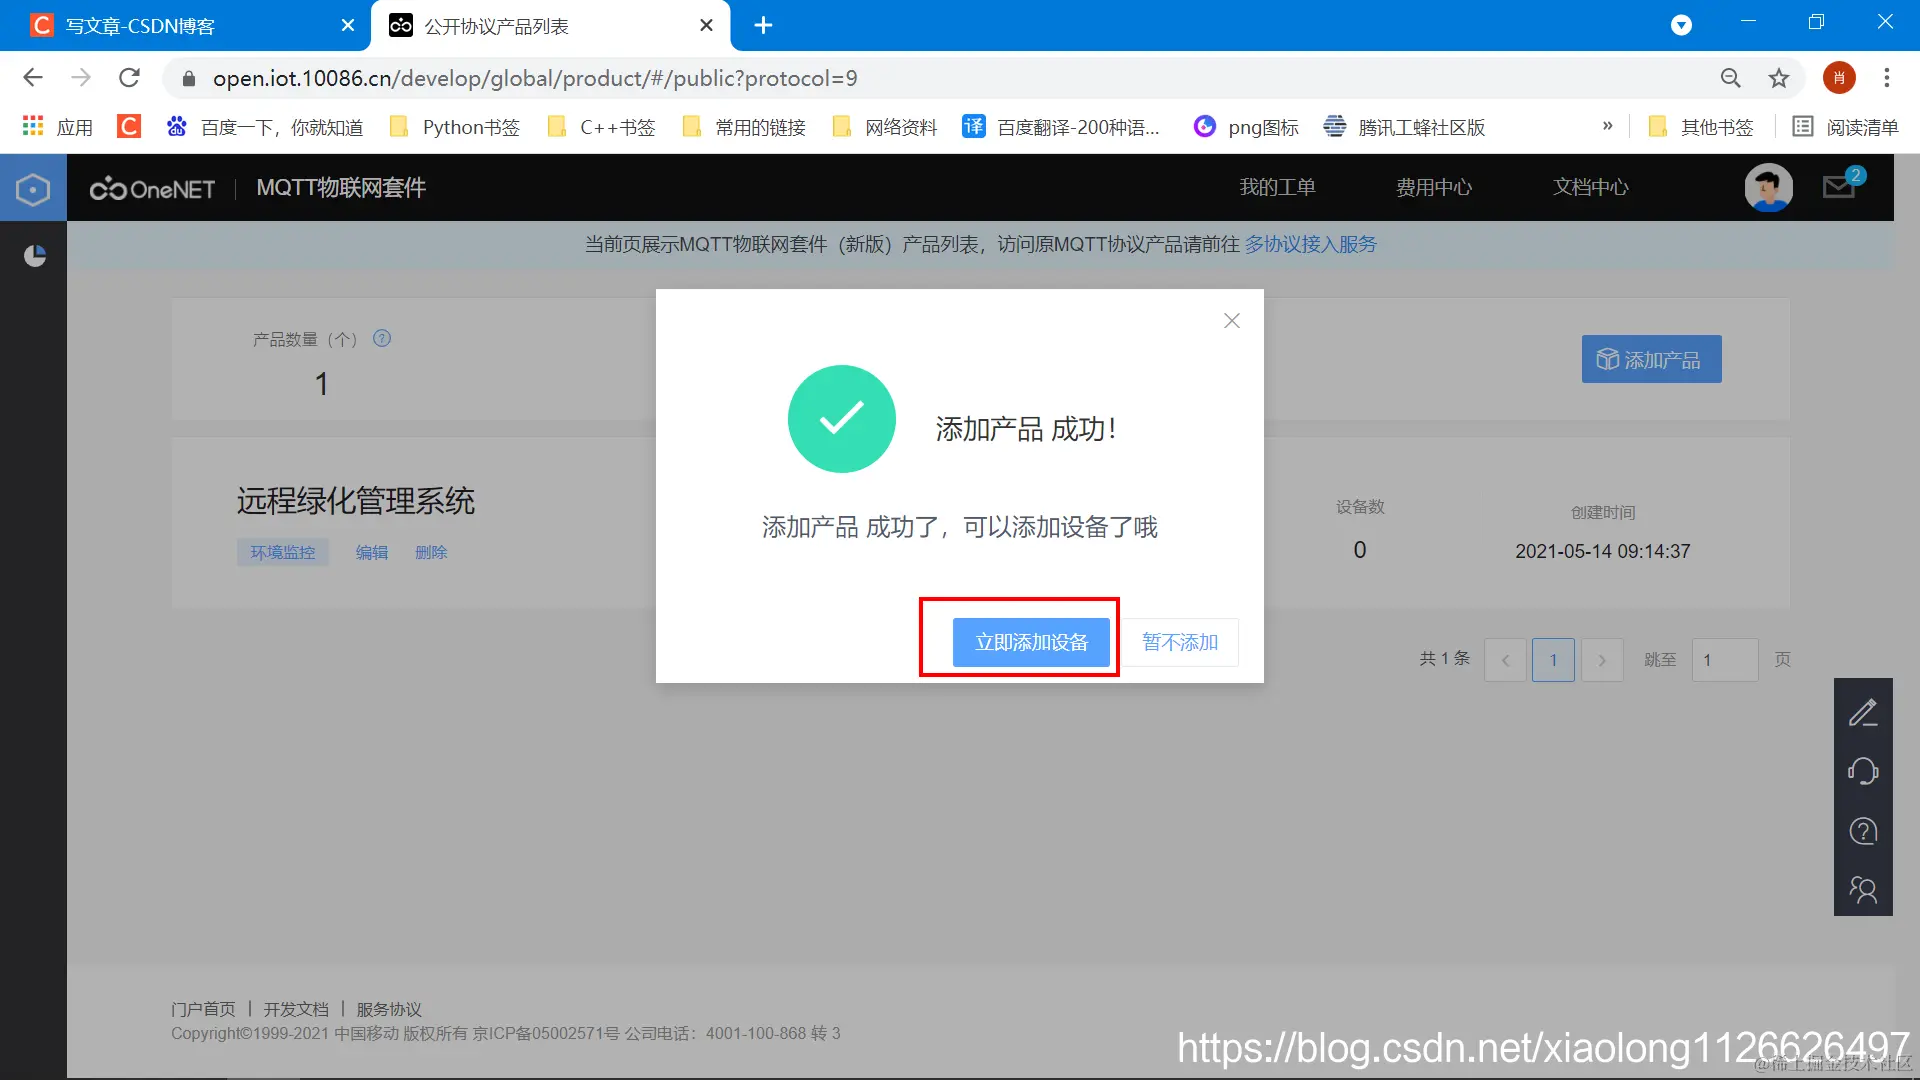Click the hexagon console icon in sidebar

click(x=33, y=188)
